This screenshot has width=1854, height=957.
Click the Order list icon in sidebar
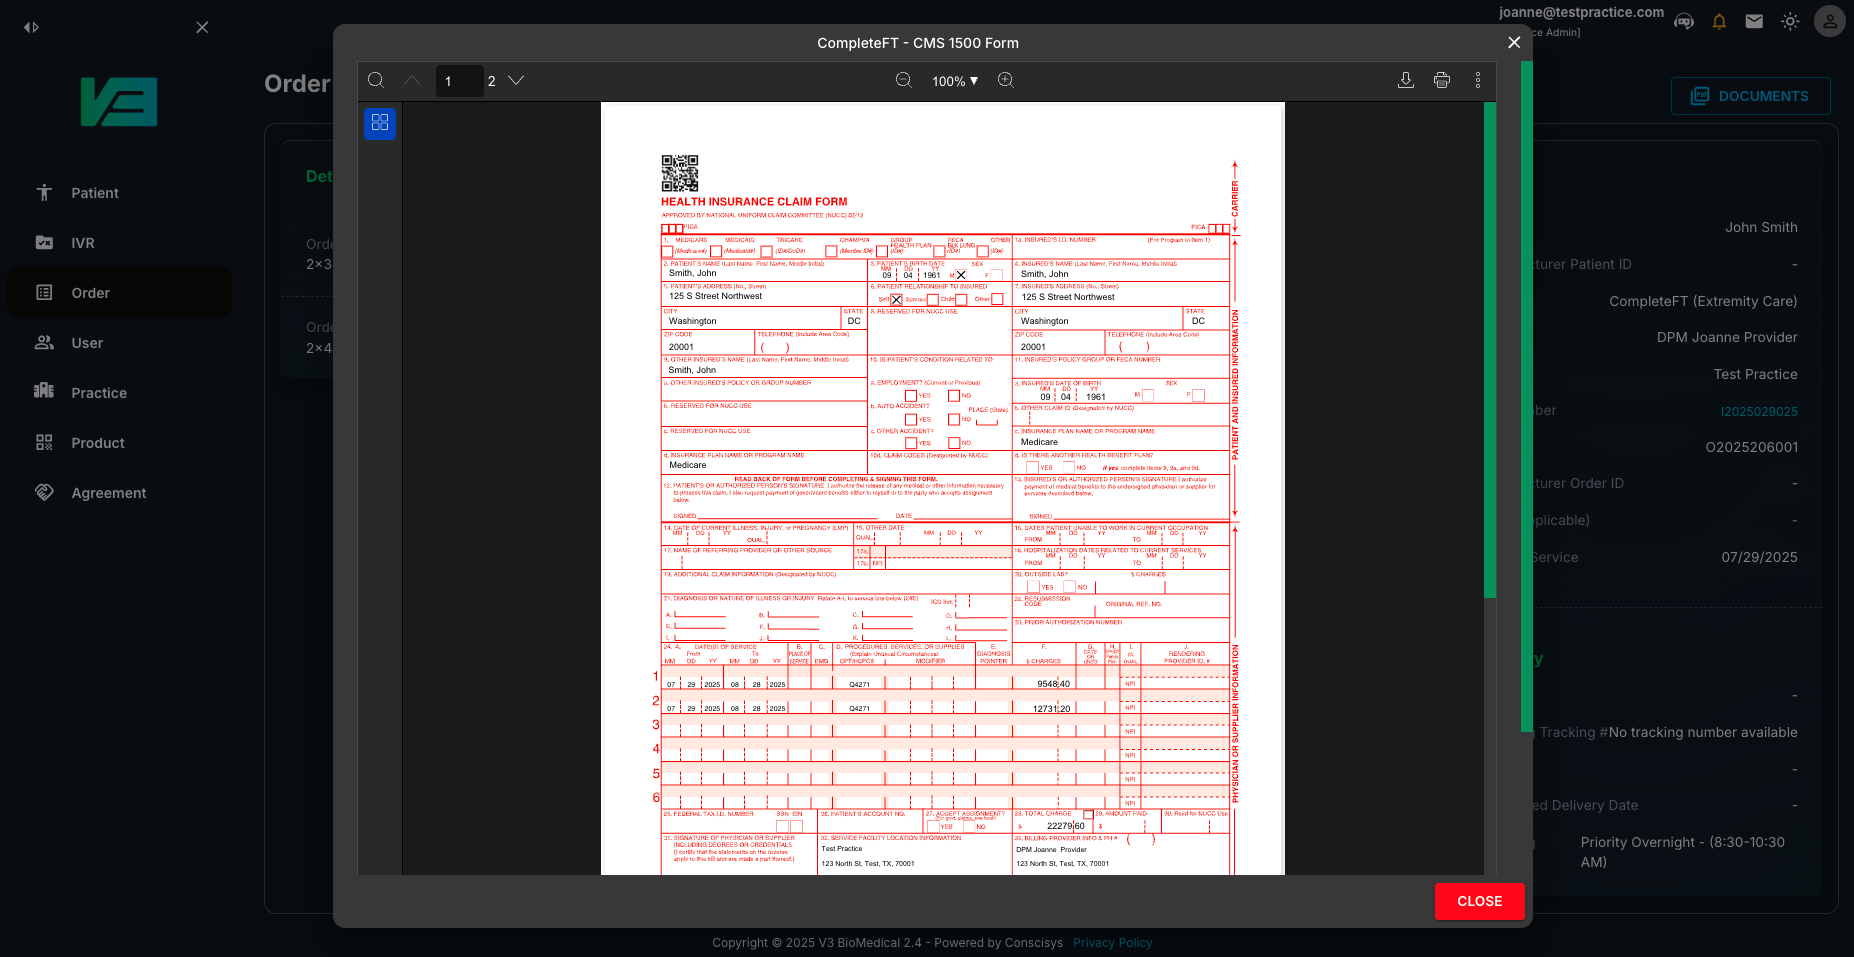pyautogui.click(x=44, y=292)
